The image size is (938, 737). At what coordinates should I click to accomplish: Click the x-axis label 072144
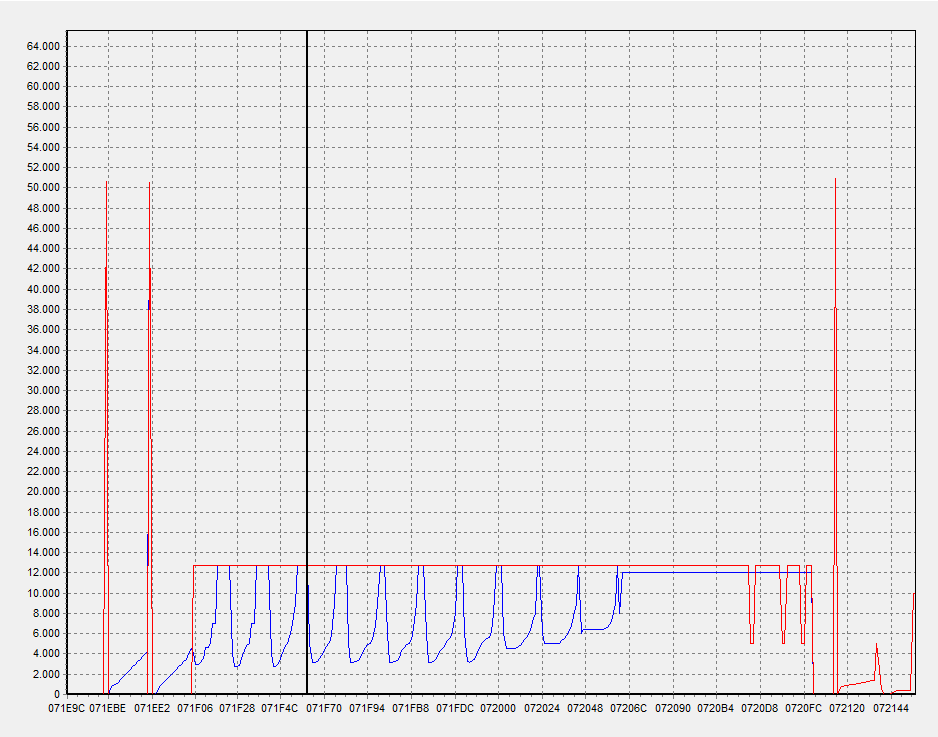click(x=891, y=708)
